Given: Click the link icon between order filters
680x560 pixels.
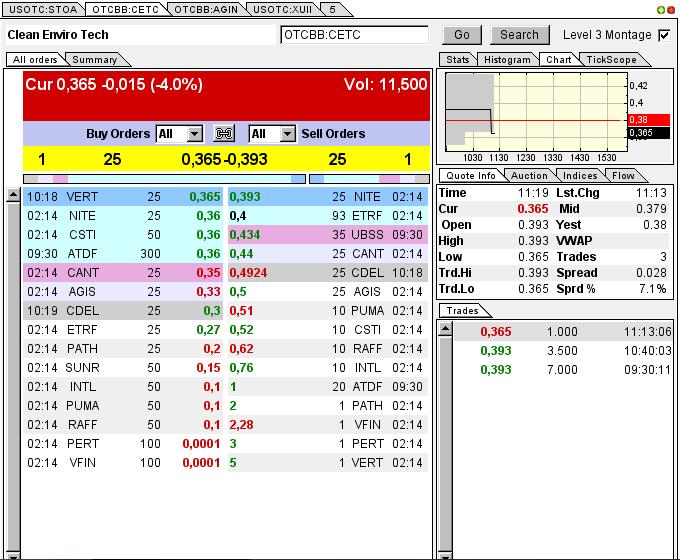Looking at the screenshot, I should [x=224, y=134].
